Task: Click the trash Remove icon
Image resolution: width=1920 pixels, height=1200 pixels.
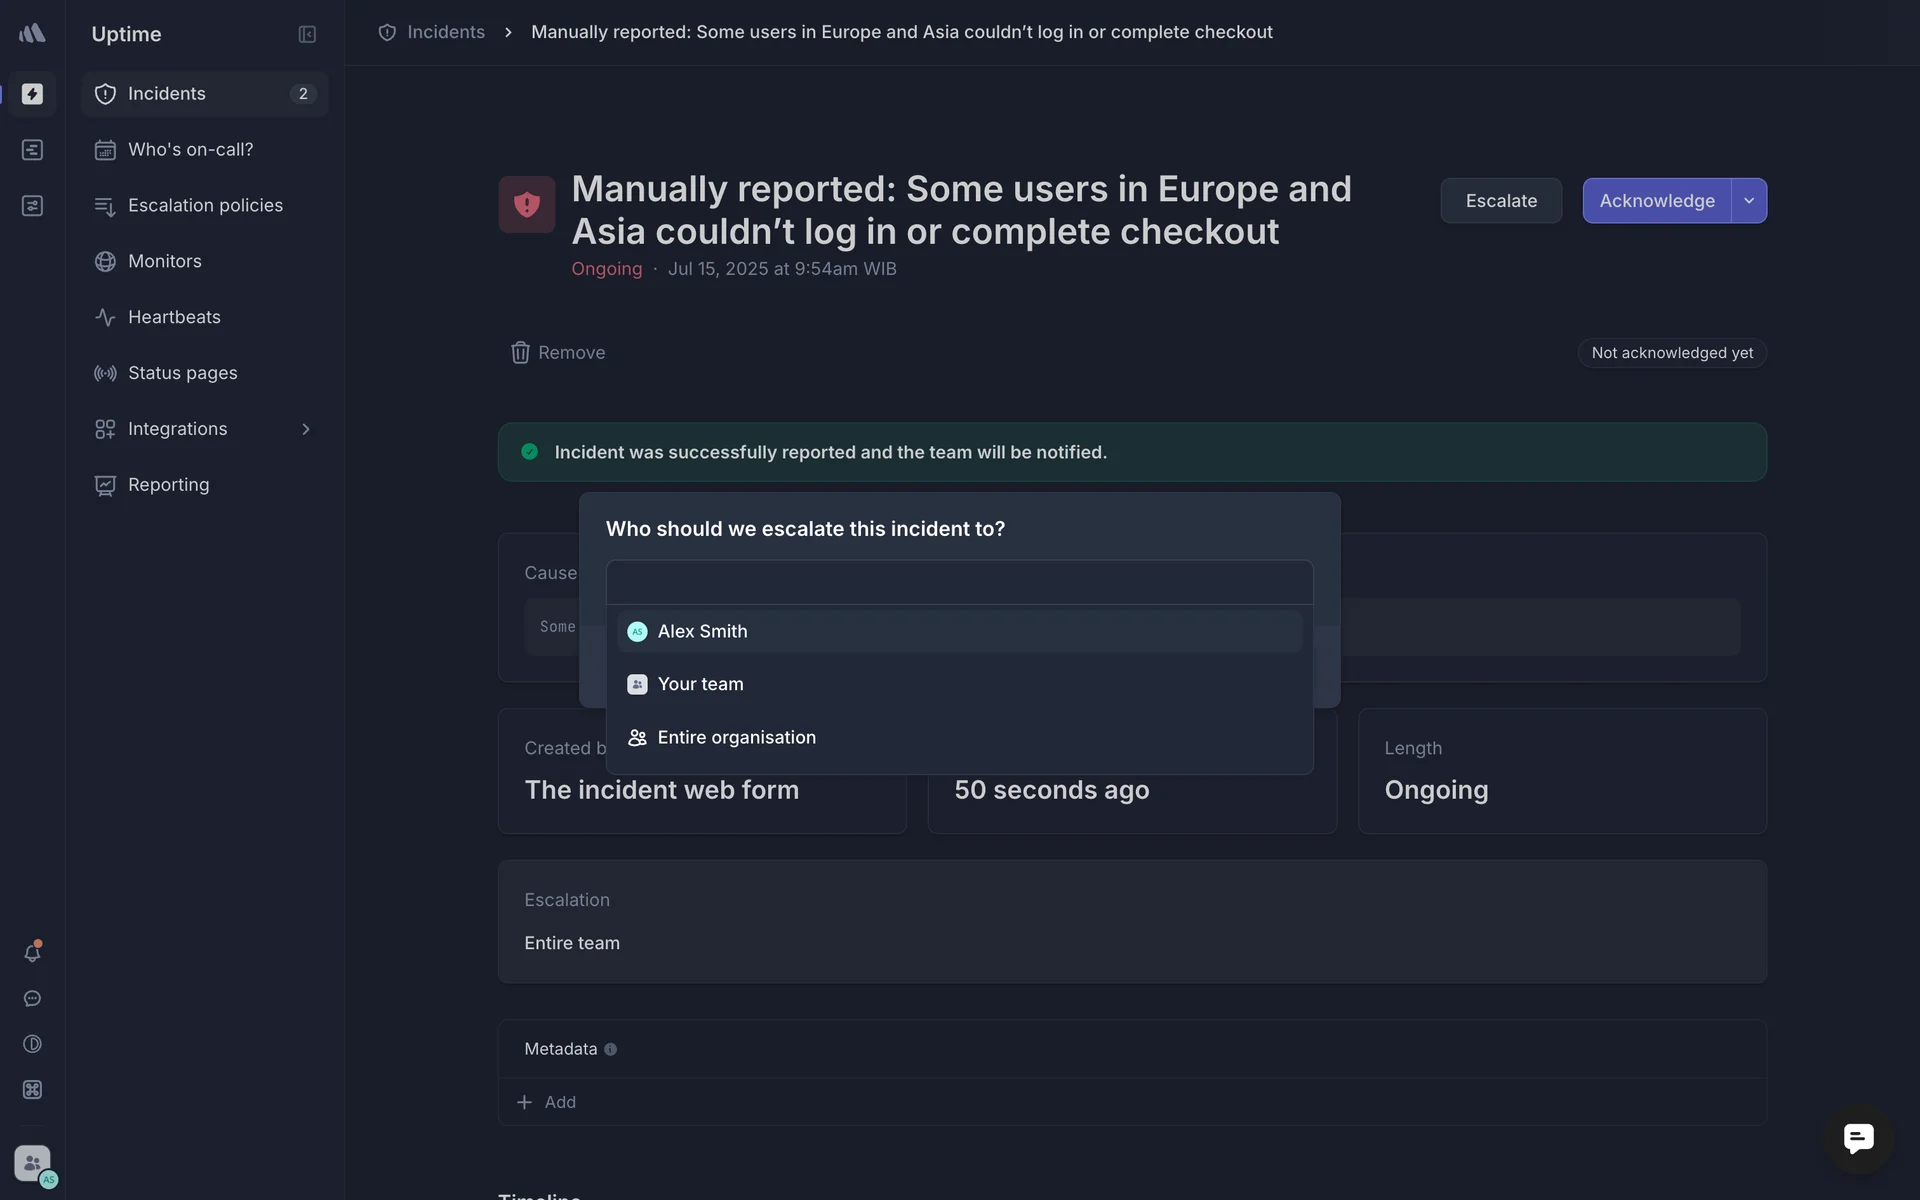Action: coord(520,353)
